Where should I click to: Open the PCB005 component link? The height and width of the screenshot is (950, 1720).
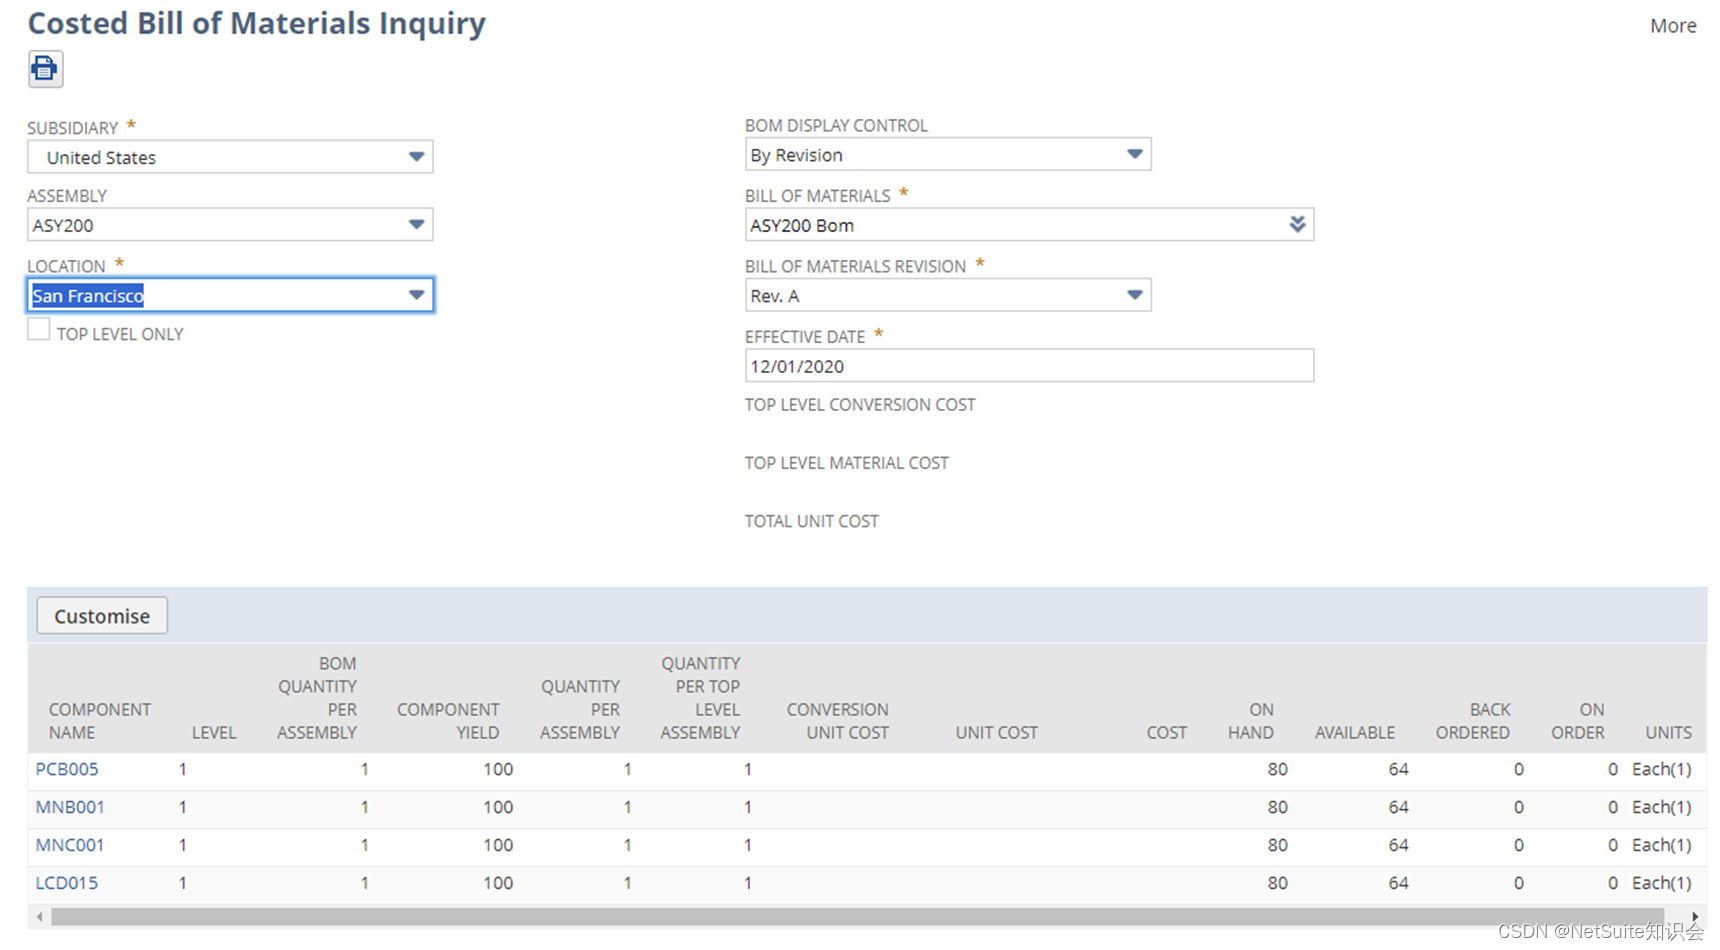click(x=67, y=769)
